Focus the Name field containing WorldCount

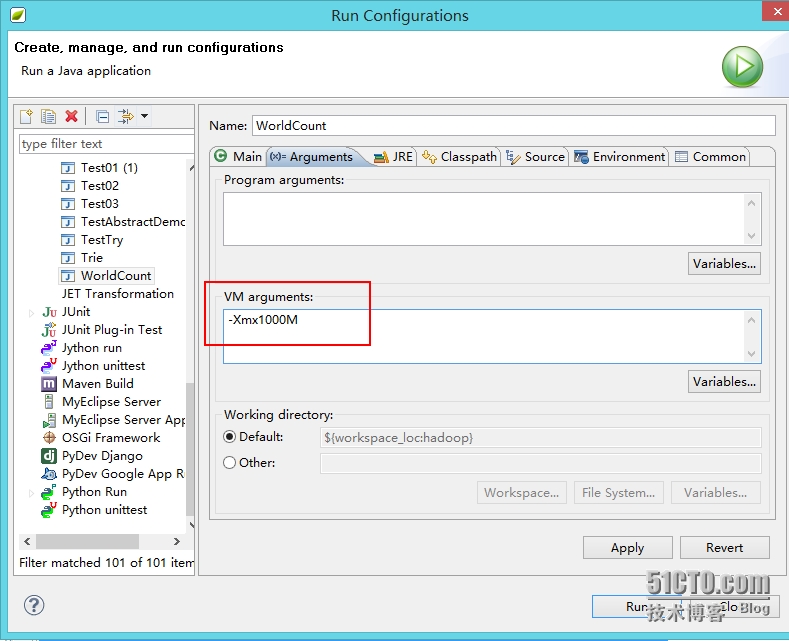coord(513,125)
